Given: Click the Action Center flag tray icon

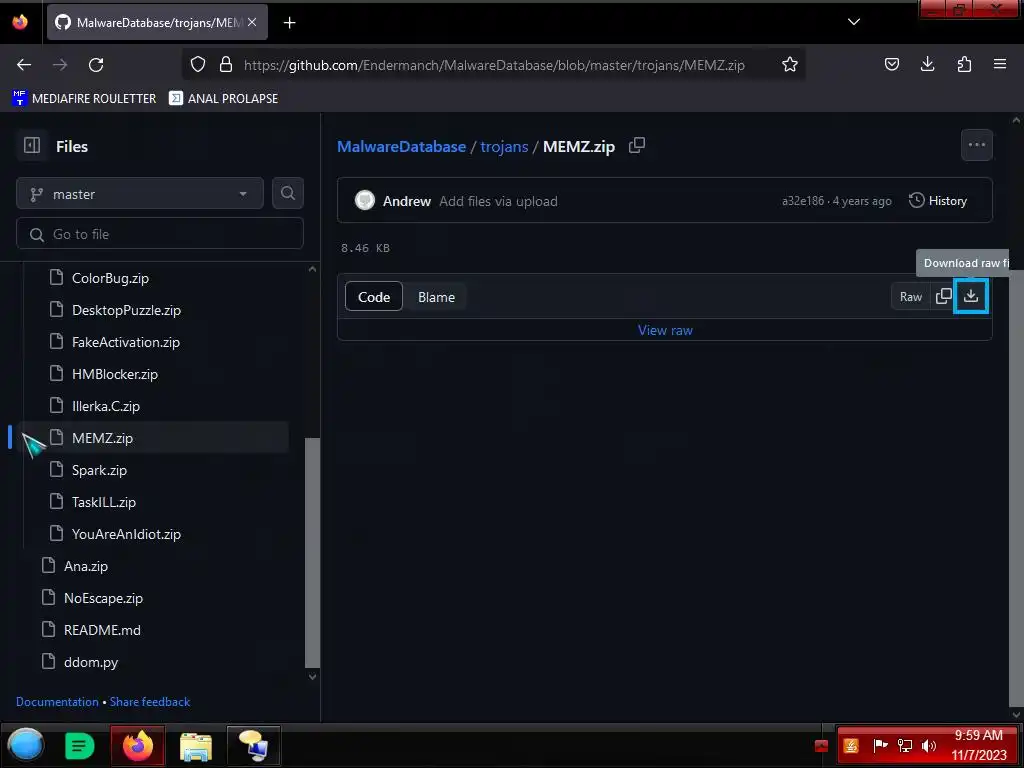Looking at the screenshot, I should tap(880, 746).
